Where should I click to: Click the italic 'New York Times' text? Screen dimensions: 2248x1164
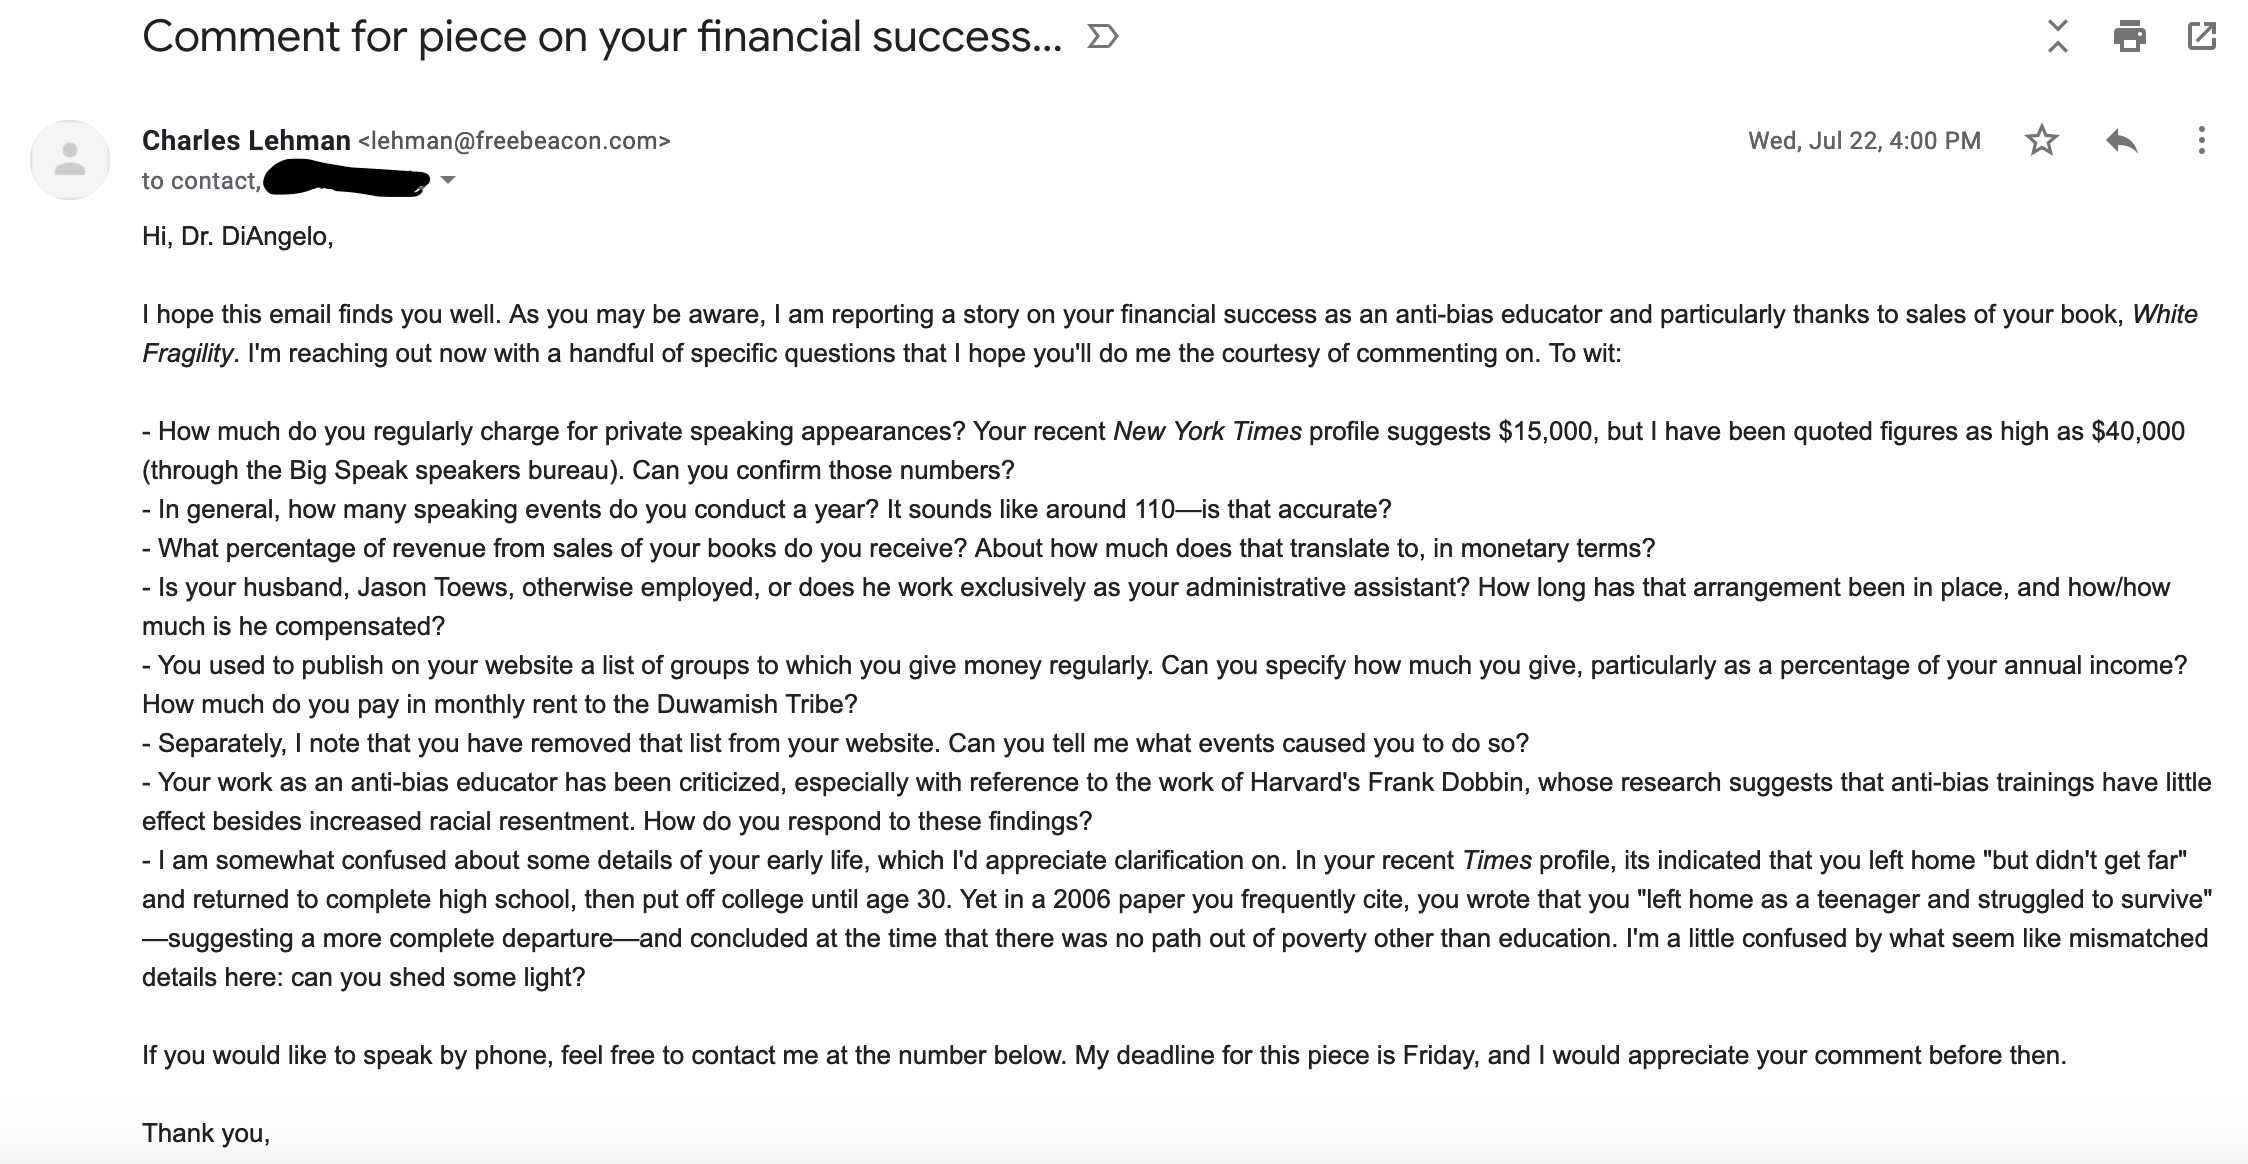point(1207,431)
